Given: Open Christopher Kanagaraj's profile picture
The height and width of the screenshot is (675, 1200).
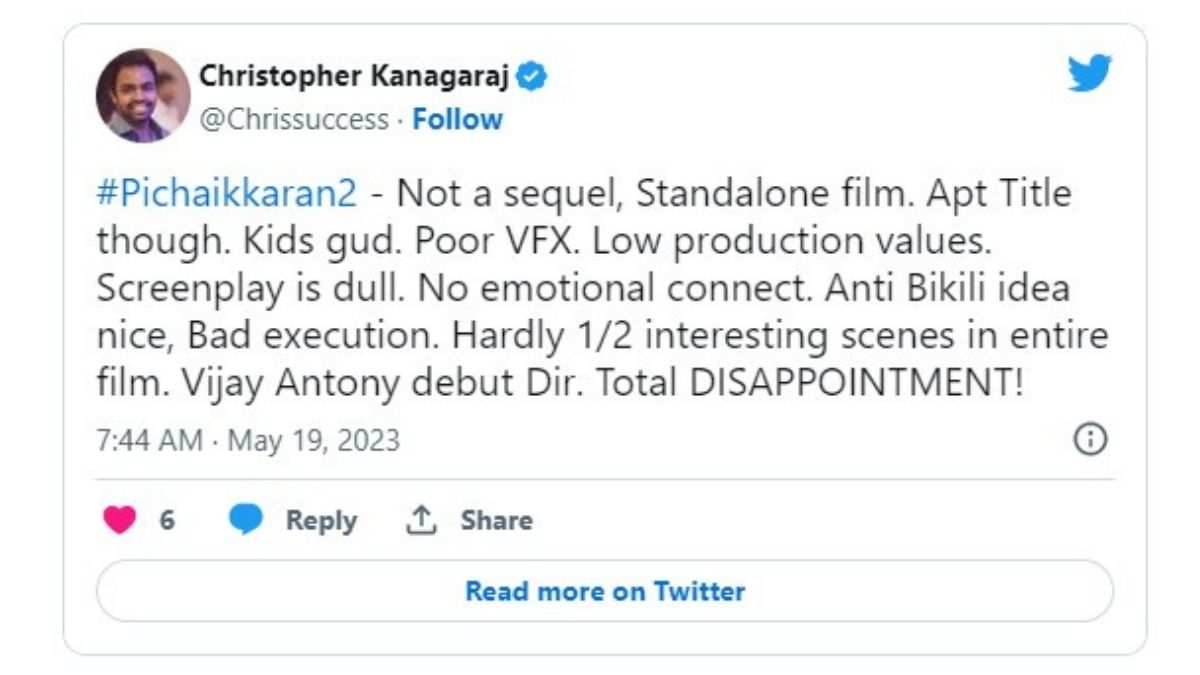Looking at the screenshot, I should pyautogui.click(x=143, y=96).
